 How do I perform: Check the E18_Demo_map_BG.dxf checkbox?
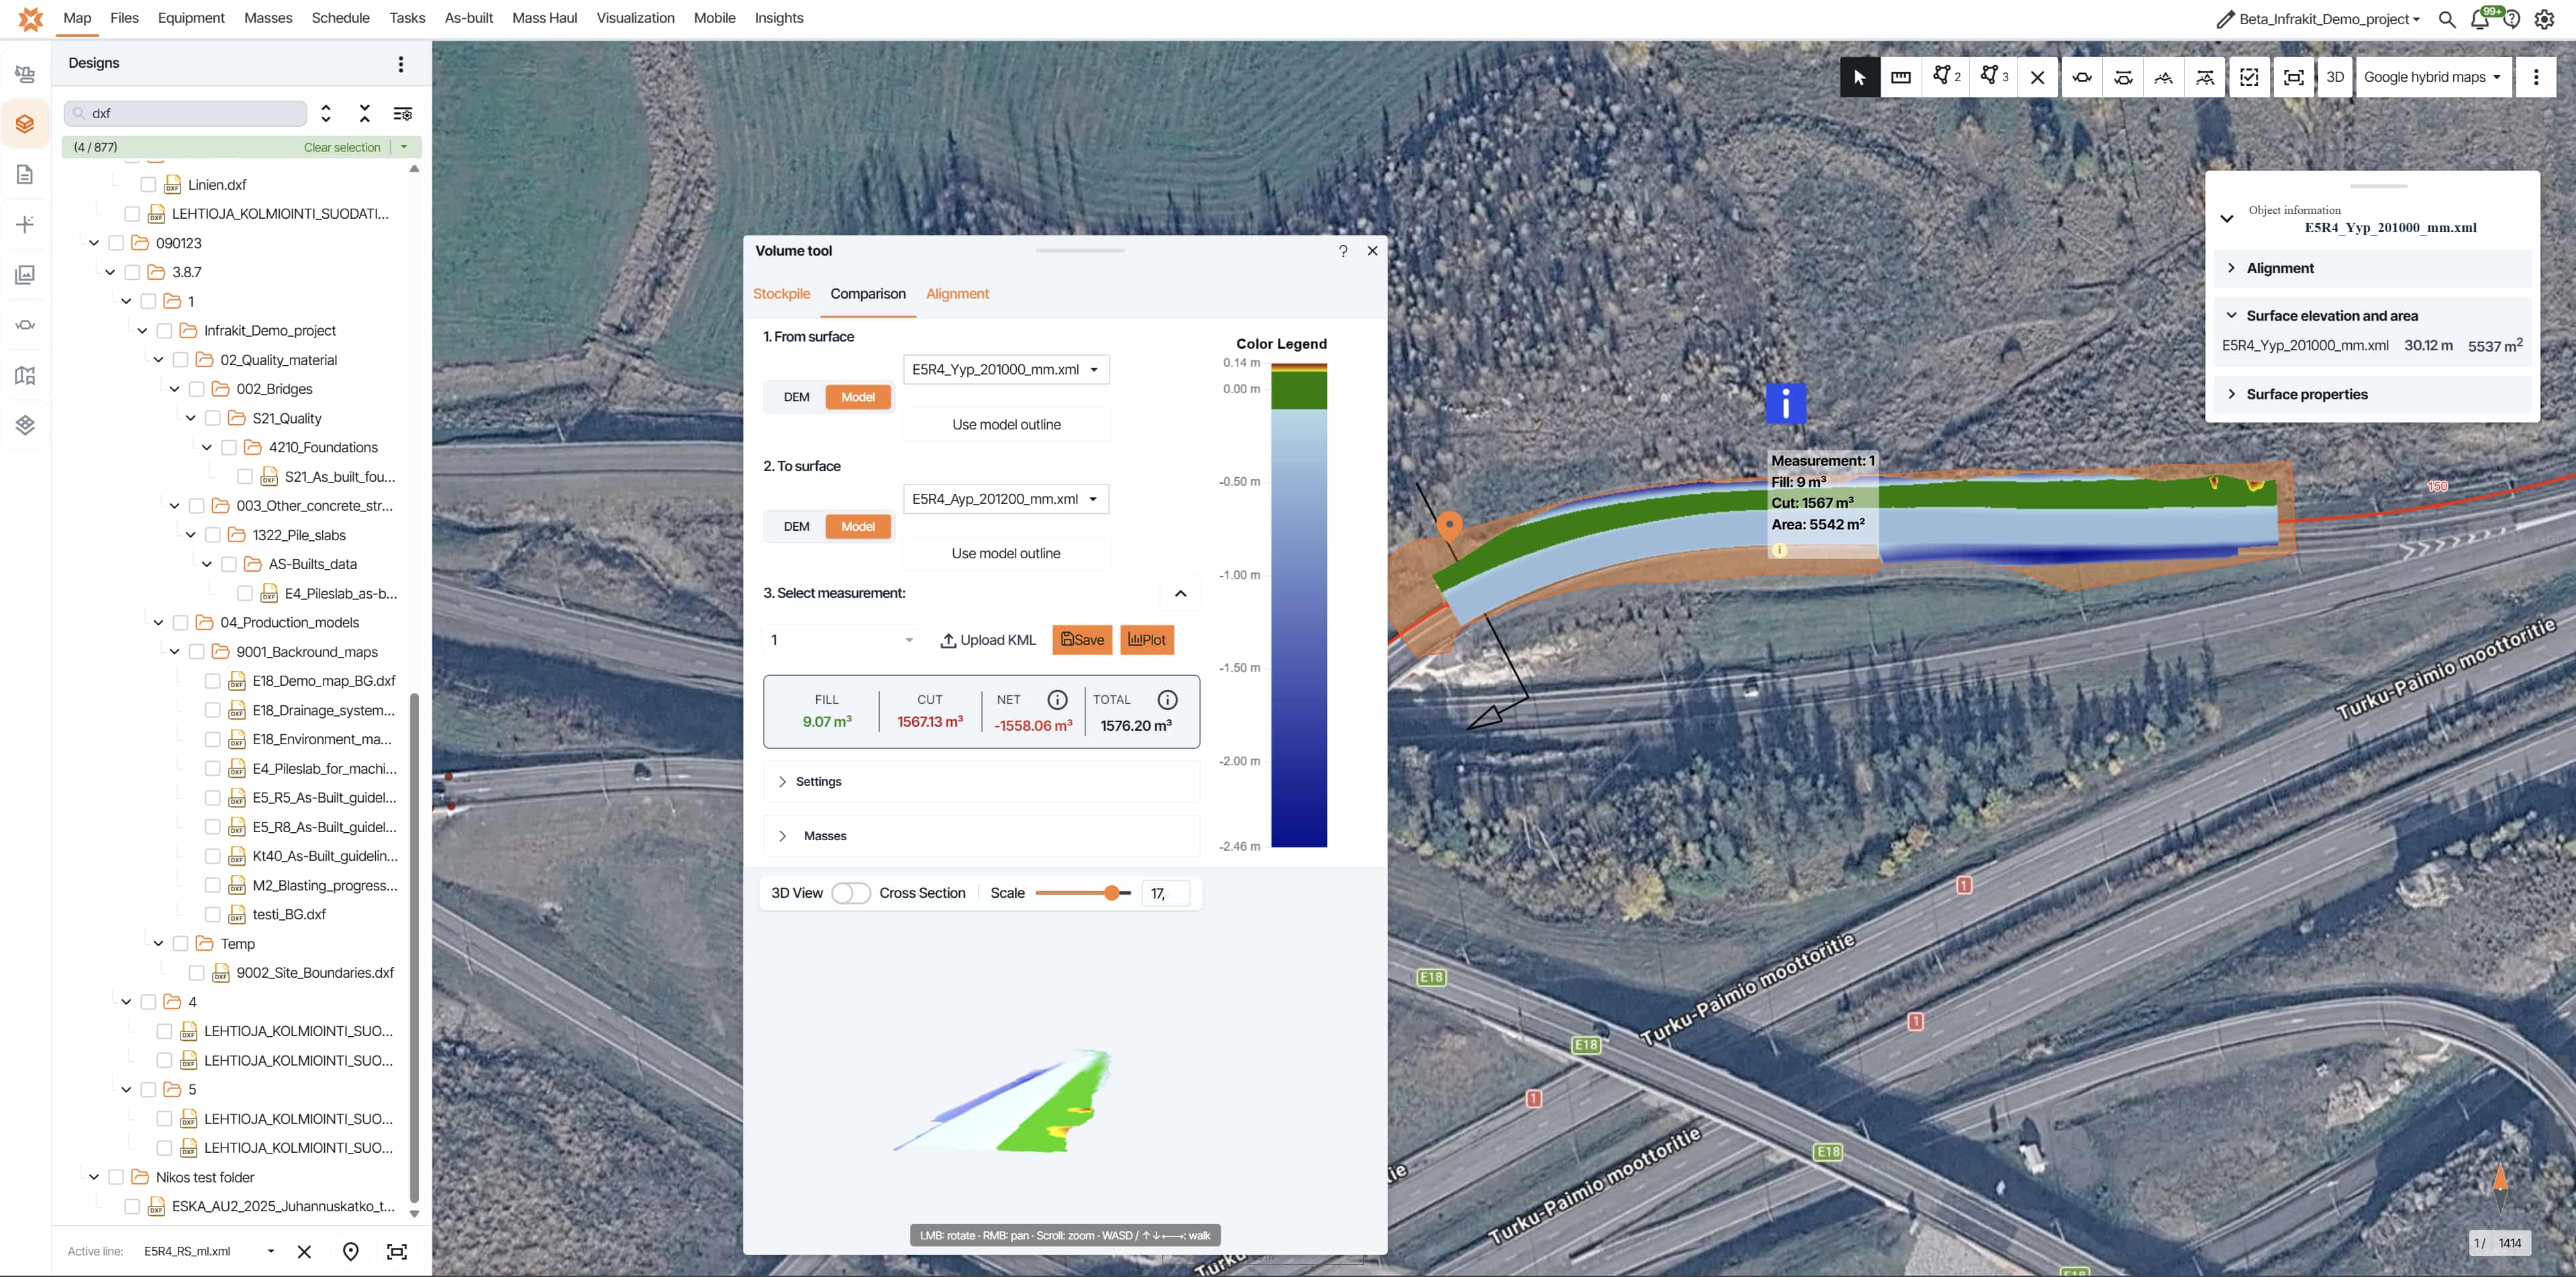(x=212, y=681)
